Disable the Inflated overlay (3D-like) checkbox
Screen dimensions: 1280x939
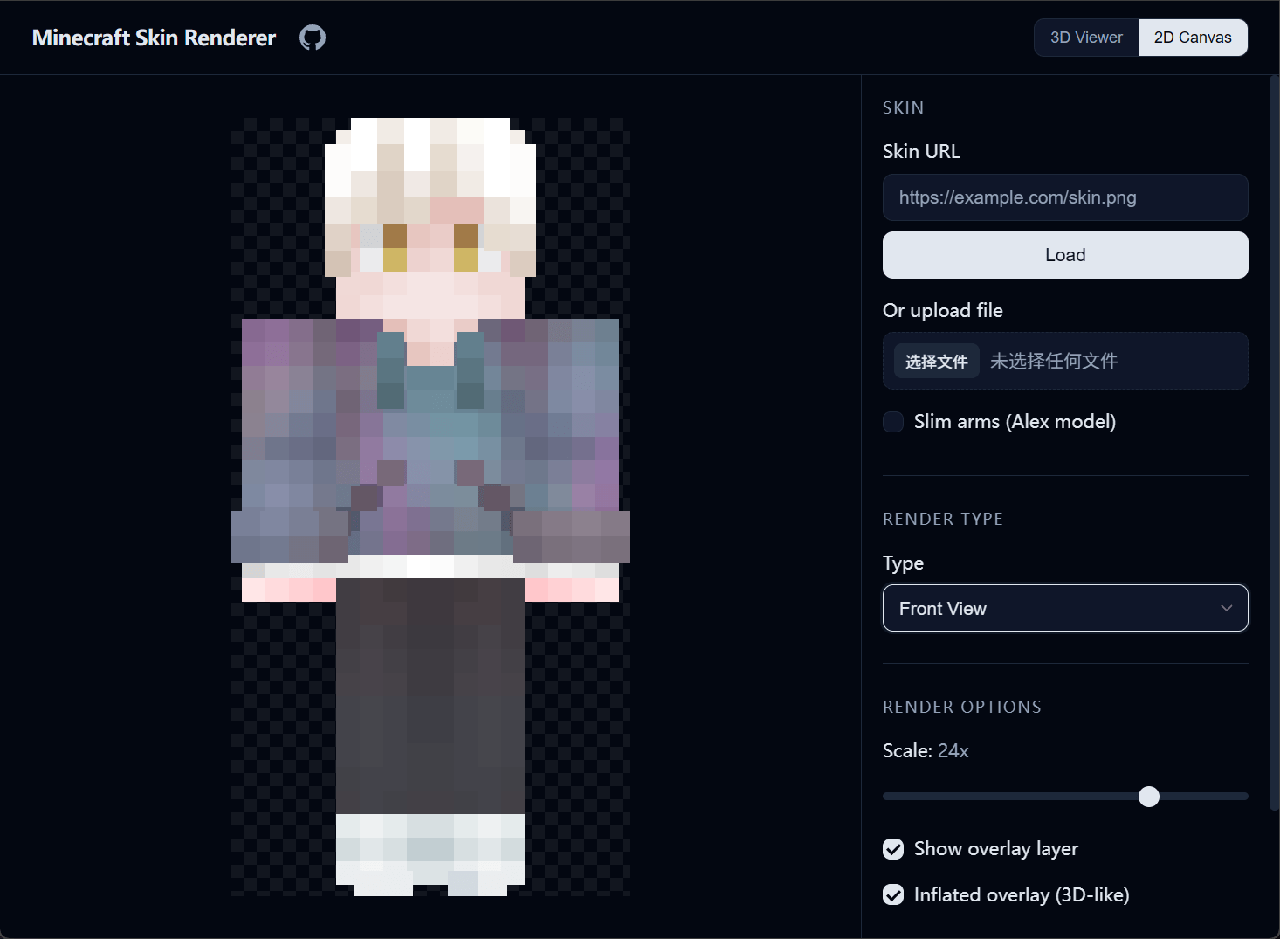893,895
